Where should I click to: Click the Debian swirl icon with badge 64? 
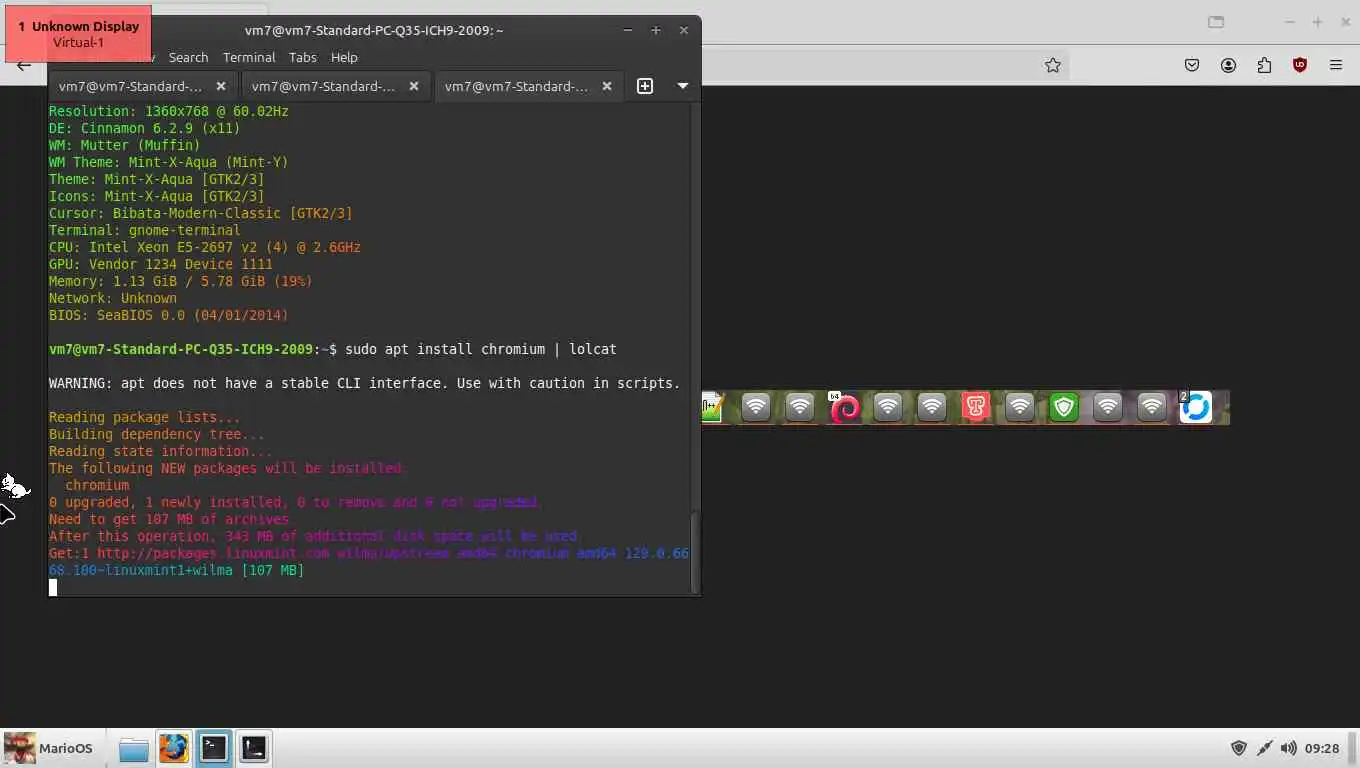coord(845,407)
